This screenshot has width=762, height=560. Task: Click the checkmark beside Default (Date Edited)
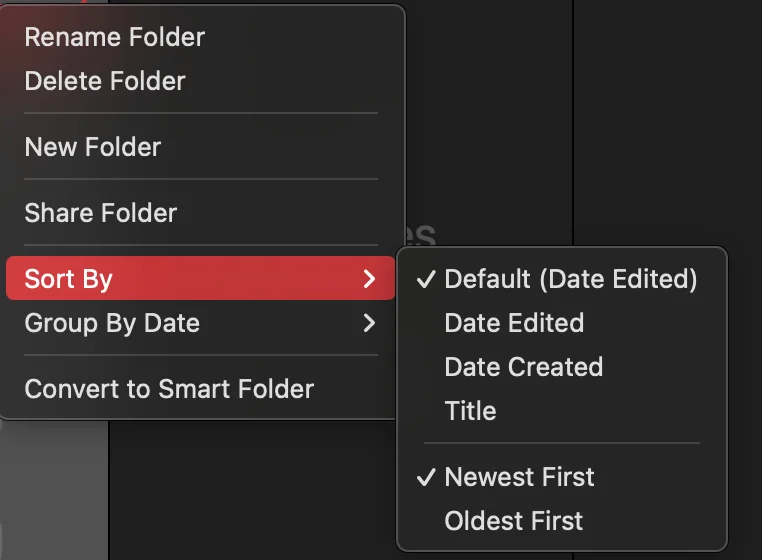(426, 279)
